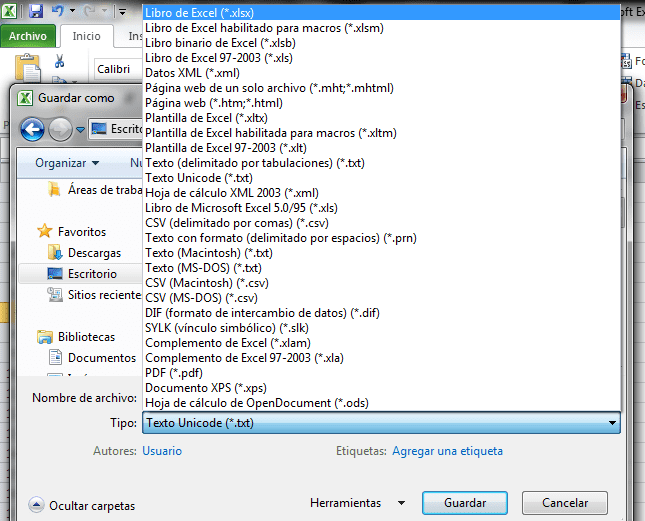
Task: Choose Plantilla de Excel (*.xltx)
Action: click(381, 118)
